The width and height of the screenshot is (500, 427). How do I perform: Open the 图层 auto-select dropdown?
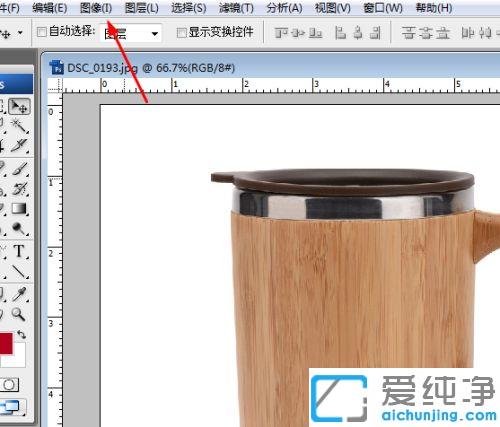pos(131,33)
